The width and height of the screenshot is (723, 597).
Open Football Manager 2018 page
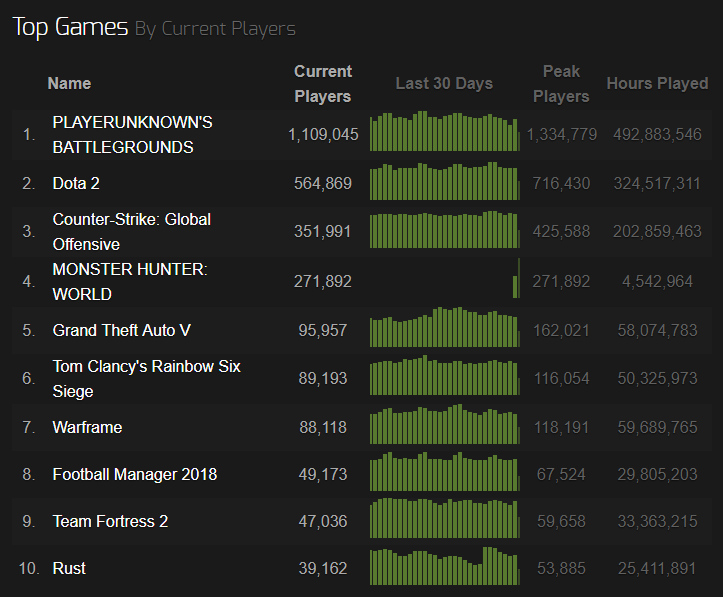[x=134, y=474]
